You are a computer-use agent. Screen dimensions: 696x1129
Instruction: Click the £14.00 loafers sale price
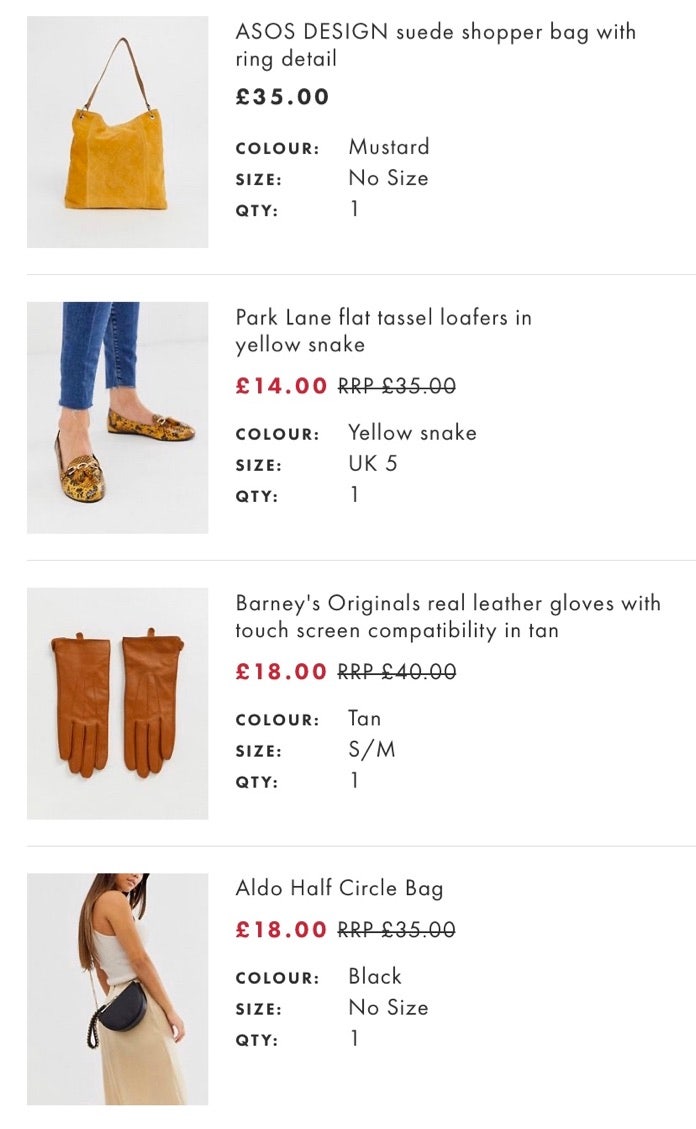[281, 386]
